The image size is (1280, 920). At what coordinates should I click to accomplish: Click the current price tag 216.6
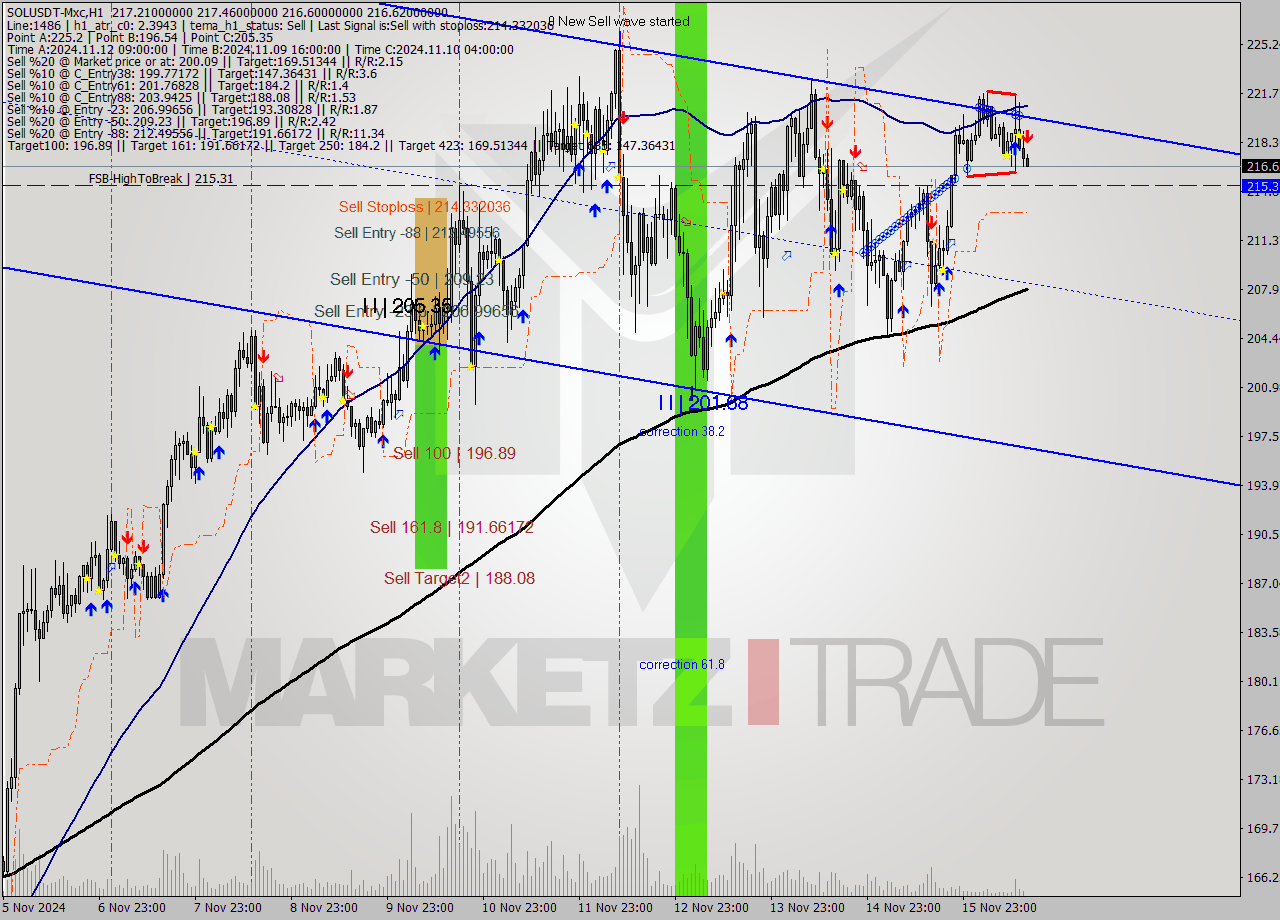coord(1260,166)
